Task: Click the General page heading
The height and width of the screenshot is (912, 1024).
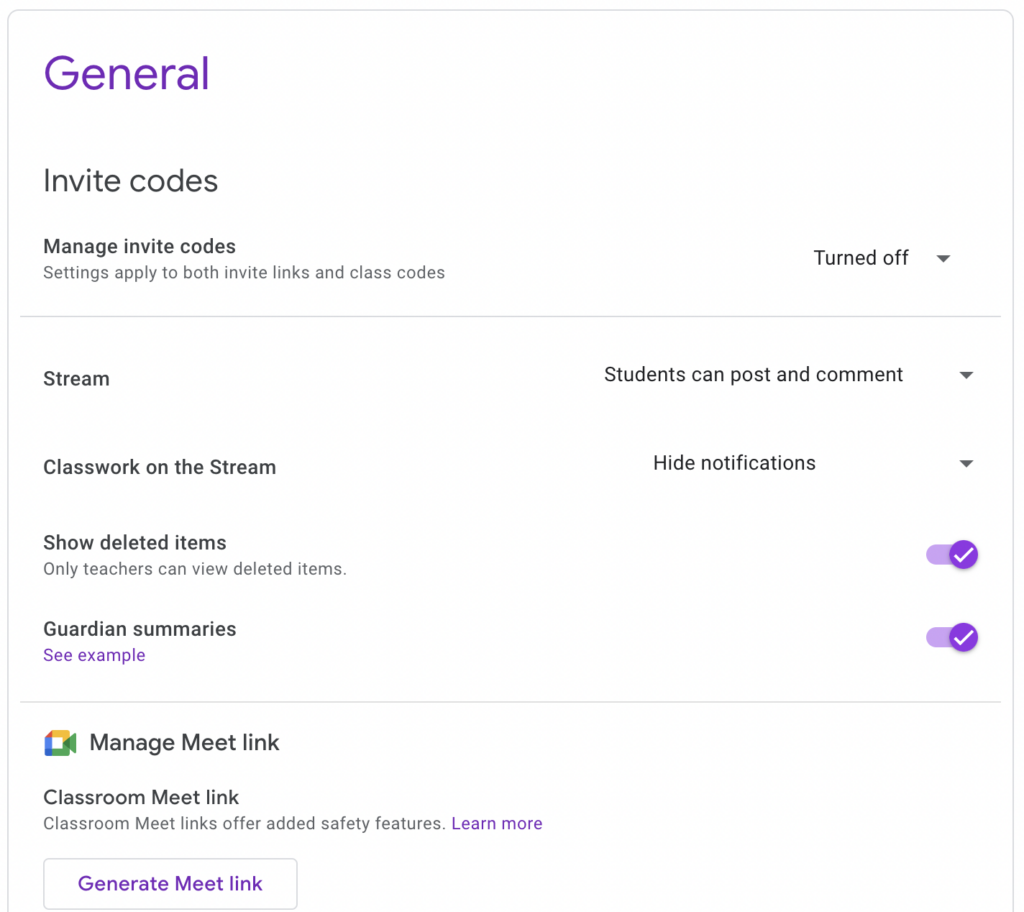Action: pyautogui.click(x=126, y=73)
